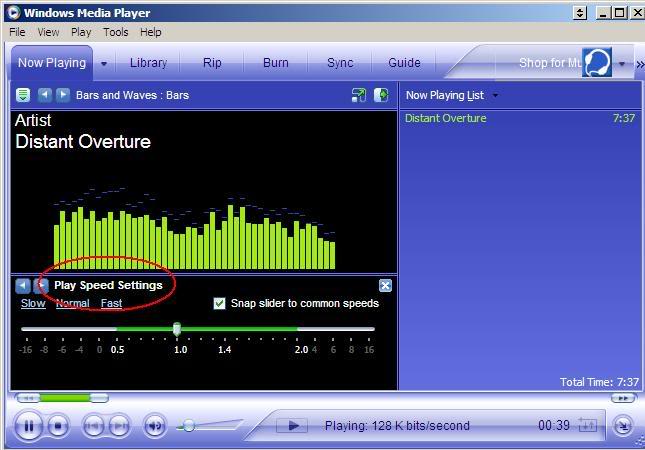Click the Bars and Waves : Bars label
The image size is (645, 450).
[x=132, y=95]
